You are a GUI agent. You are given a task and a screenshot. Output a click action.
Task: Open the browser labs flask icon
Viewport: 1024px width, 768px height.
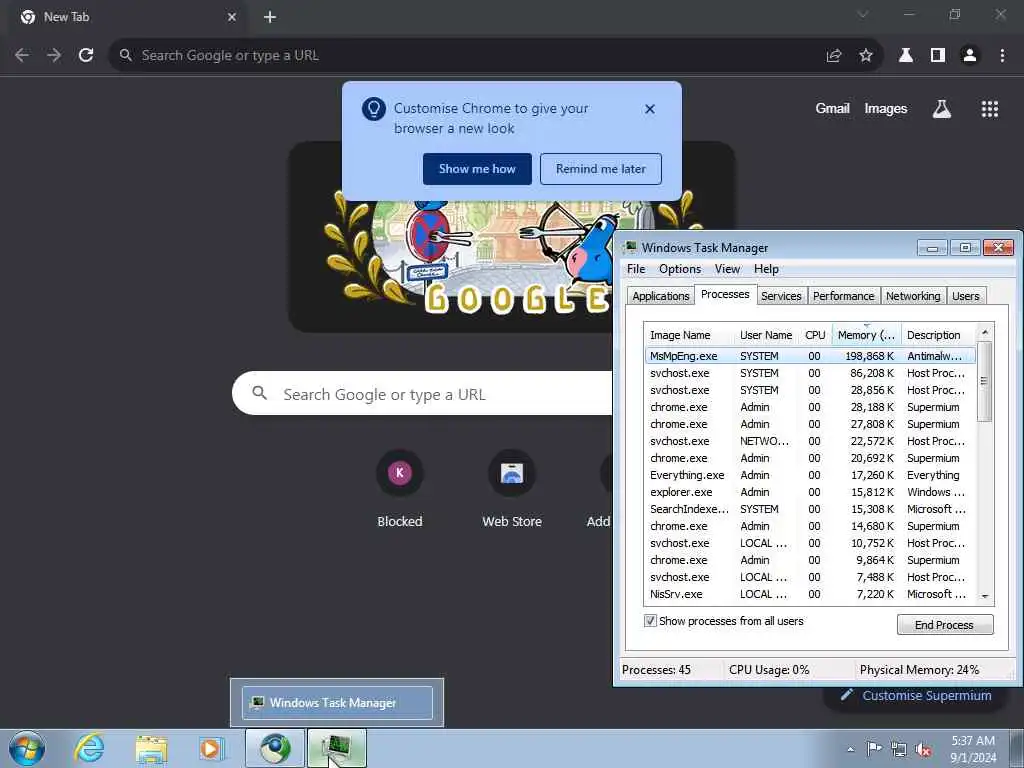(906, 56)
